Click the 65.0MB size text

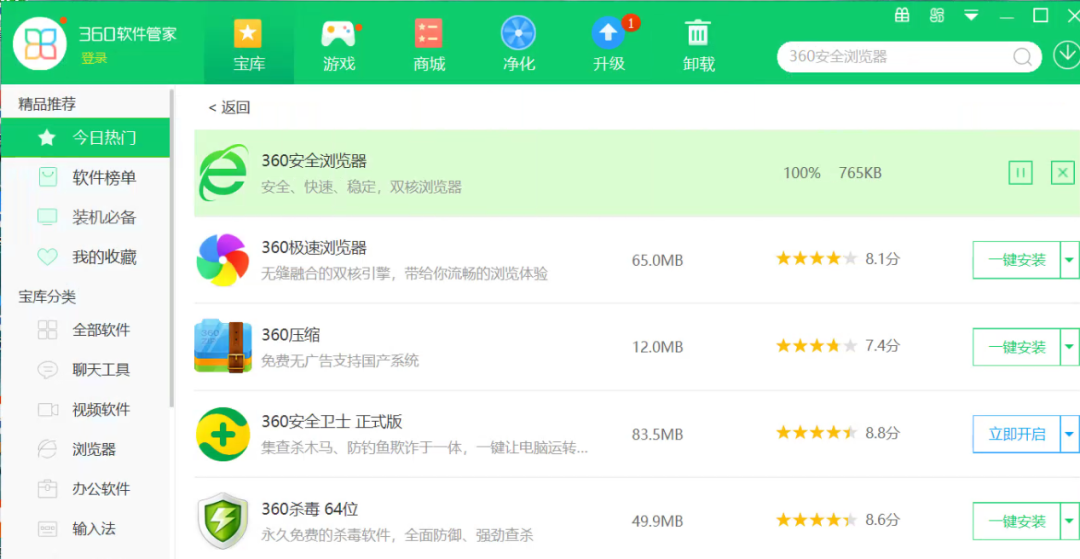coord(657,260)
